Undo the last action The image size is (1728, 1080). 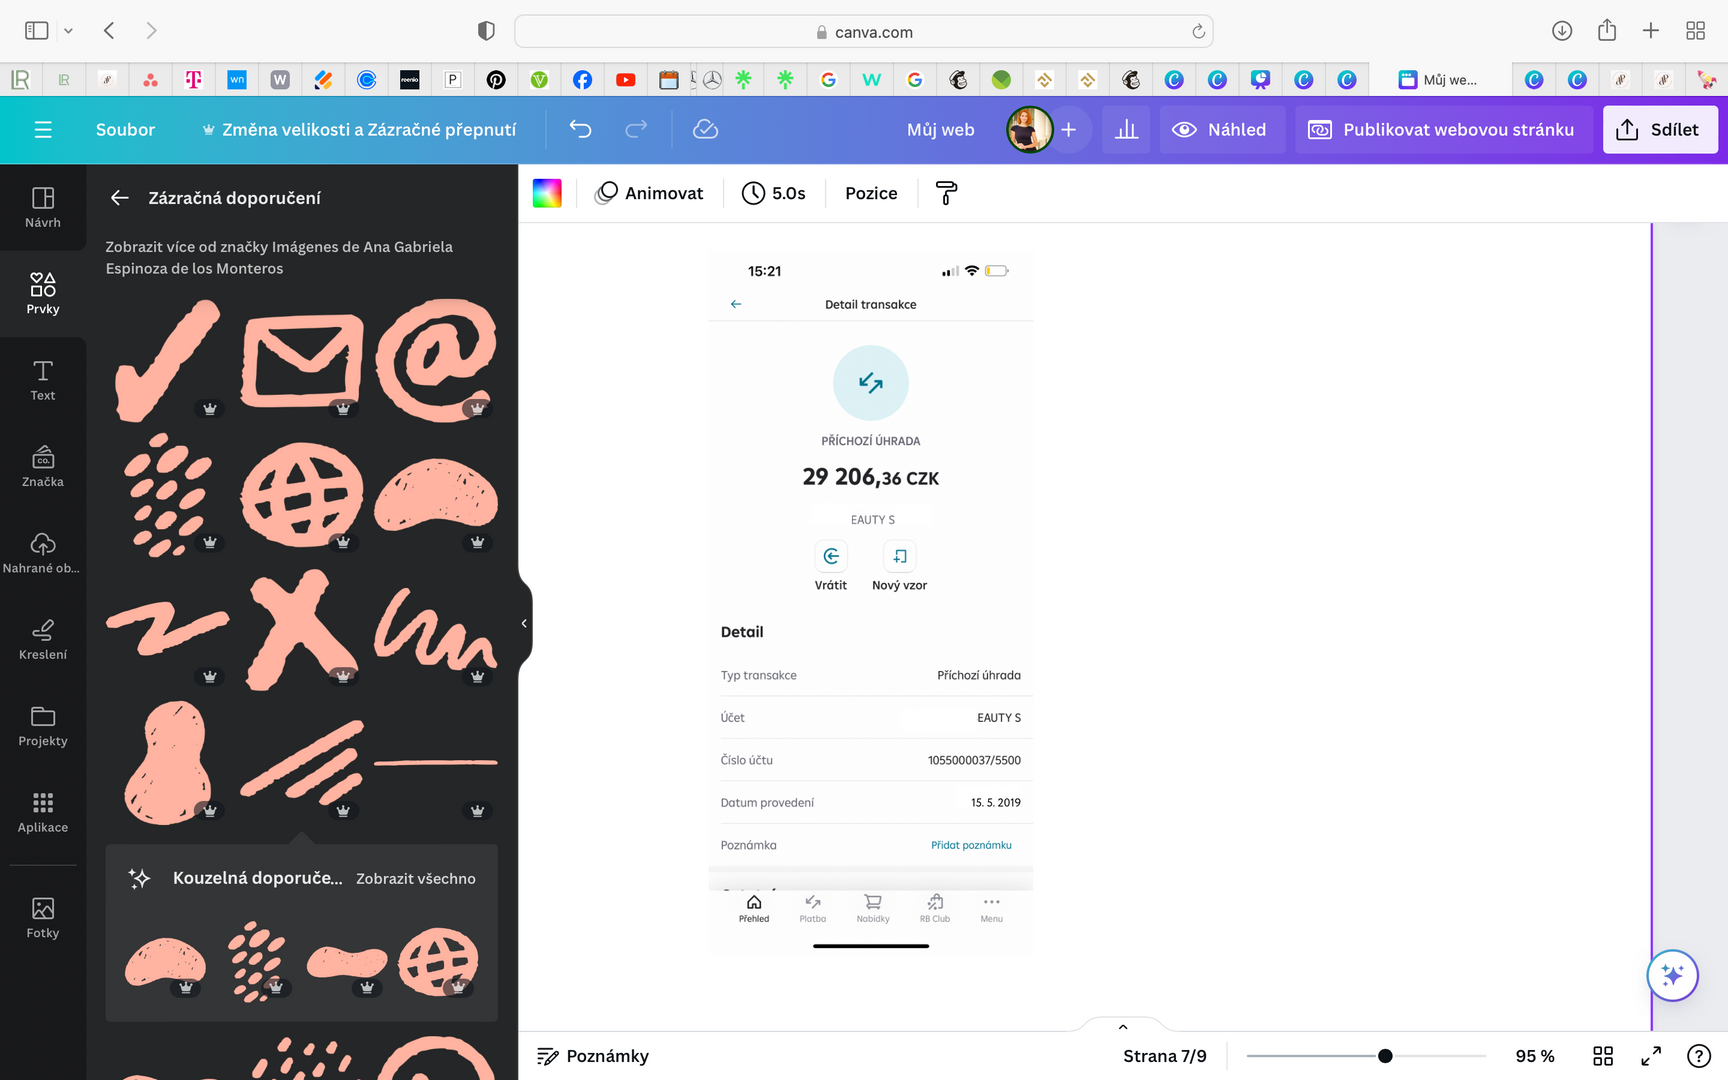pyautogui.click(x=581, y=129)
